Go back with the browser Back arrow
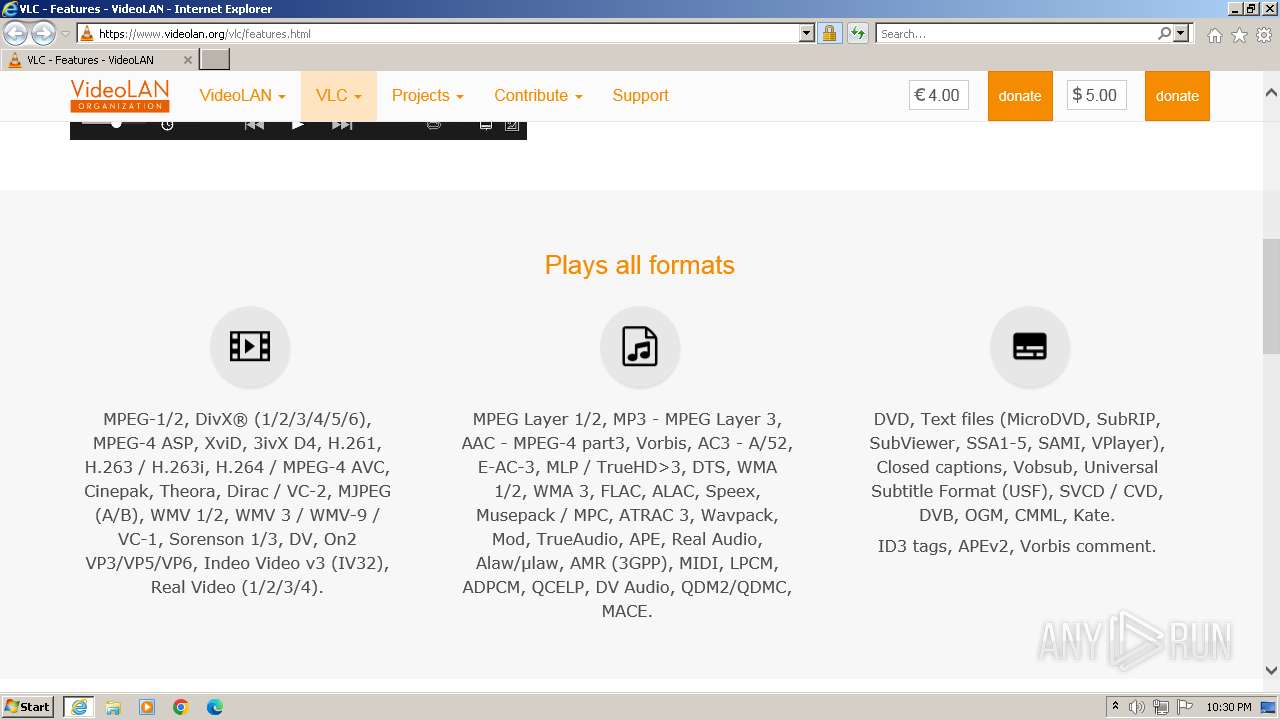The height and width of the screenshot is (720, 1280). click(x=16, y=33)
